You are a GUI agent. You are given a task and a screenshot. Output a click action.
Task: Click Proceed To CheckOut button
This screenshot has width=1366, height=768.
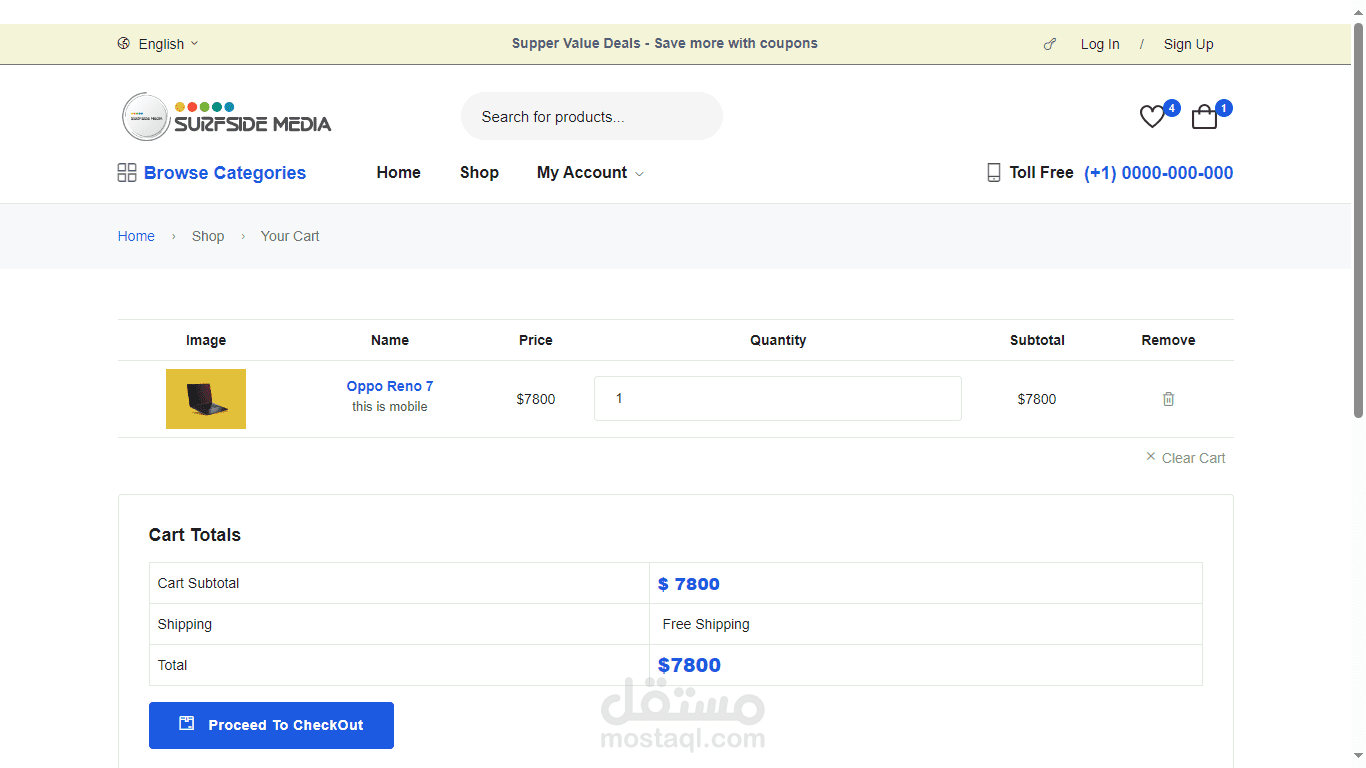(x=271, y=725)
